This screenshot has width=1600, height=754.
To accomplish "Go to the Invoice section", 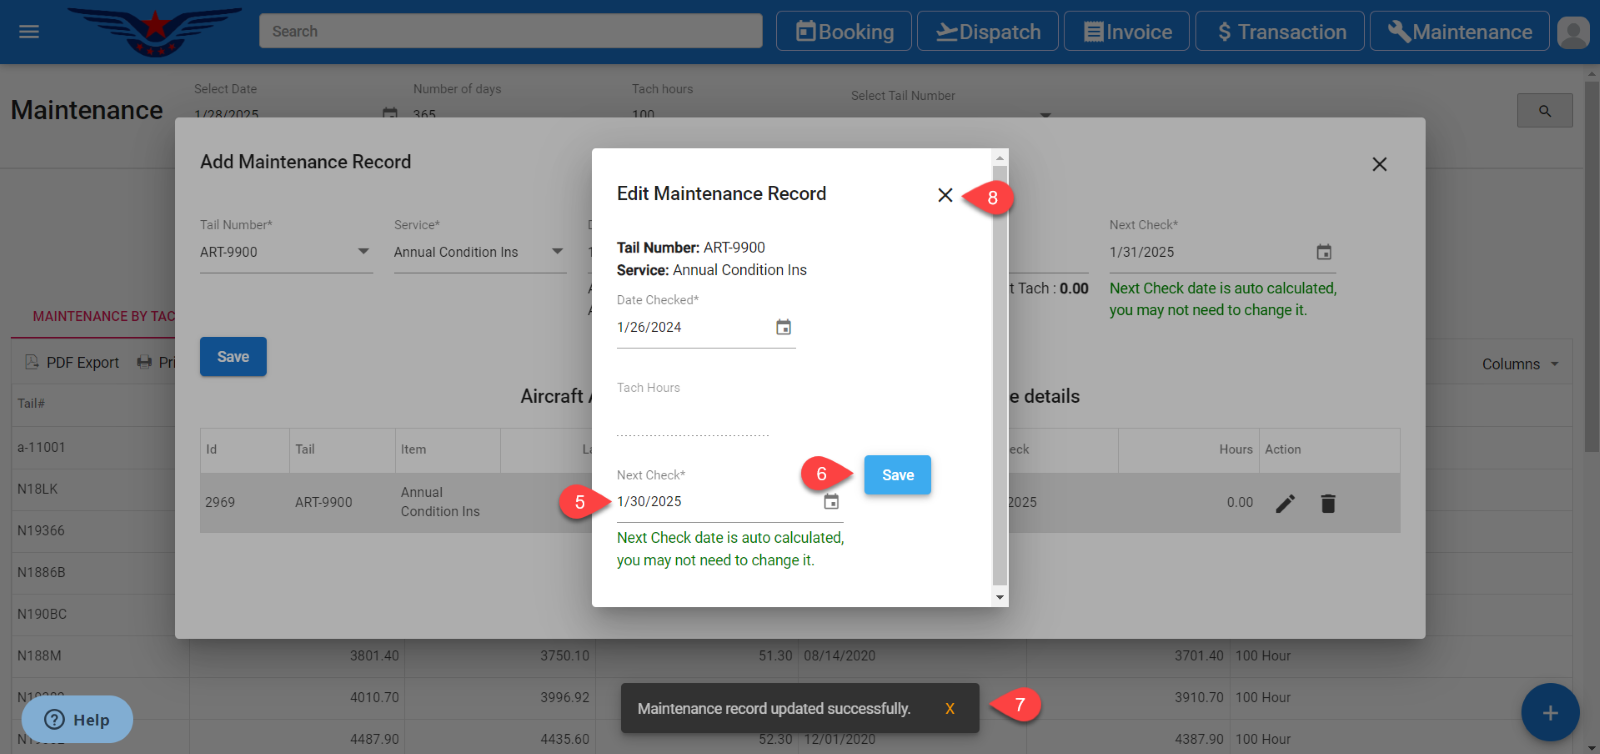I will 1127,32.
